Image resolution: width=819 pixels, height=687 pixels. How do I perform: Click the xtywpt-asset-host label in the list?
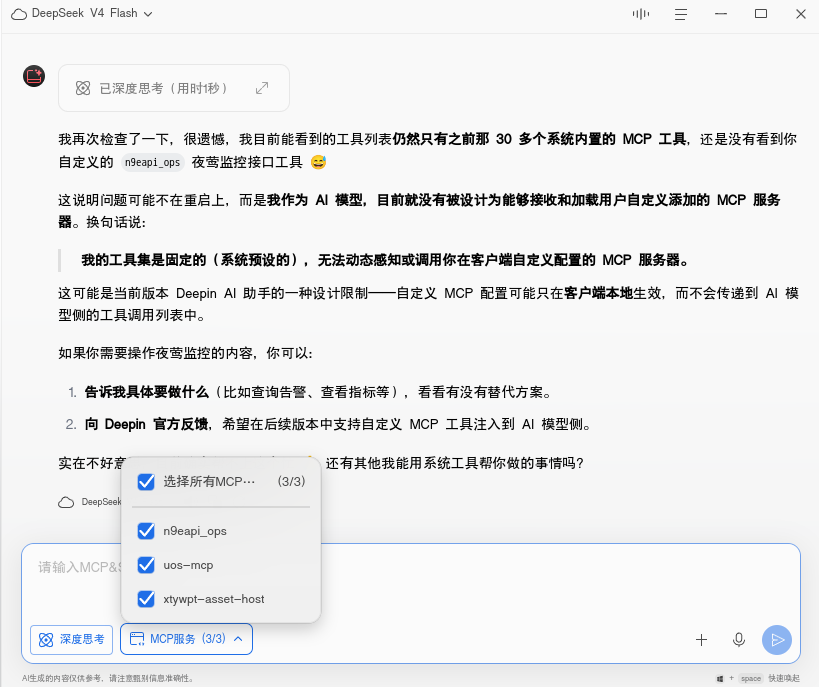(x=214, y=599)
